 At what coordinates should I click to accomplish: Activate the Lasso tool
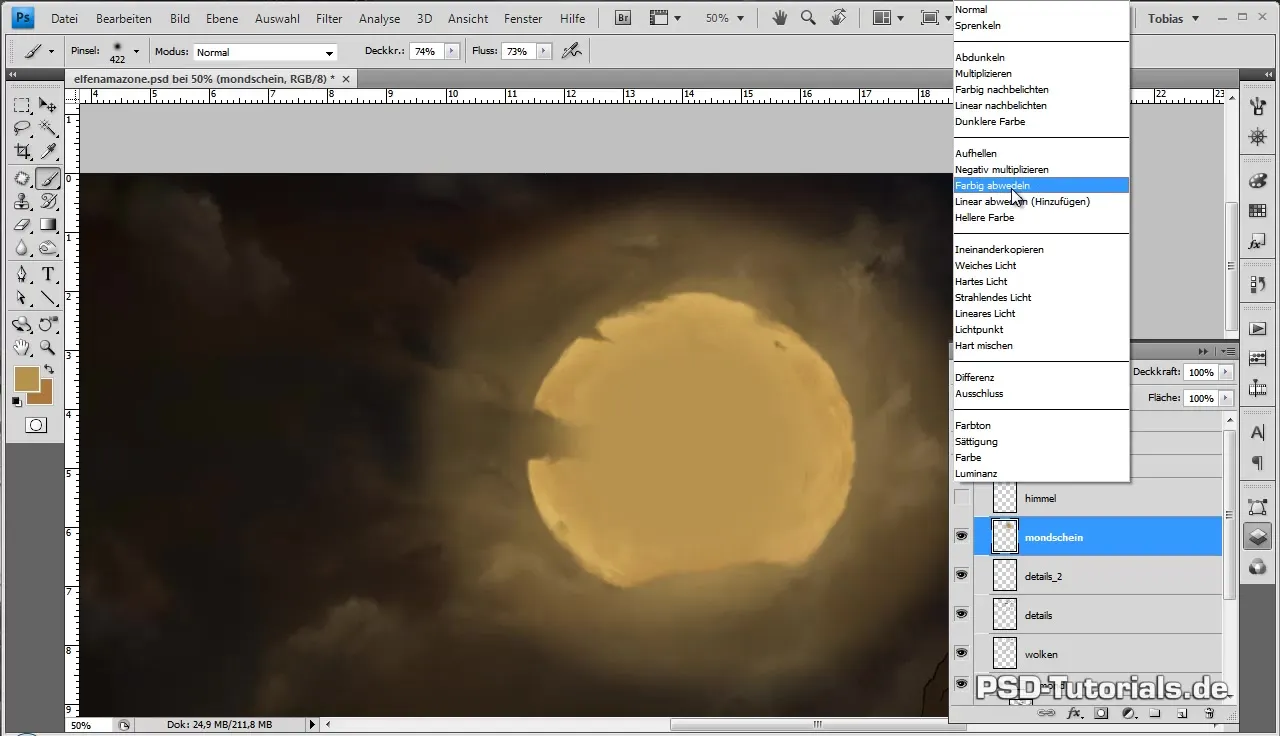tap(22, 128)
